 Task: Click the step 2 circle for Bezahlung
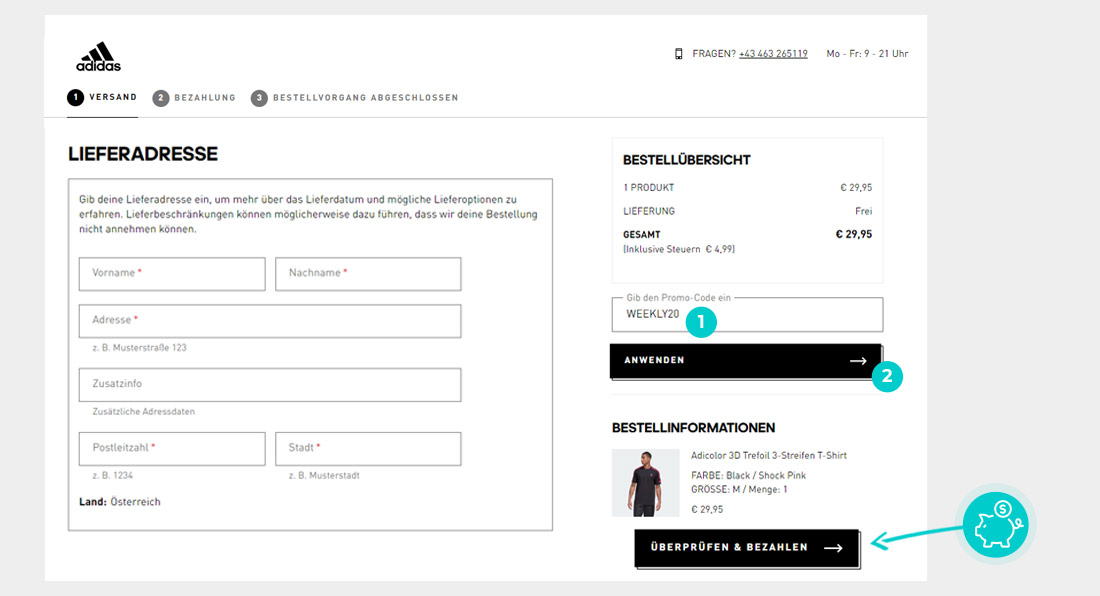(161, 98)
